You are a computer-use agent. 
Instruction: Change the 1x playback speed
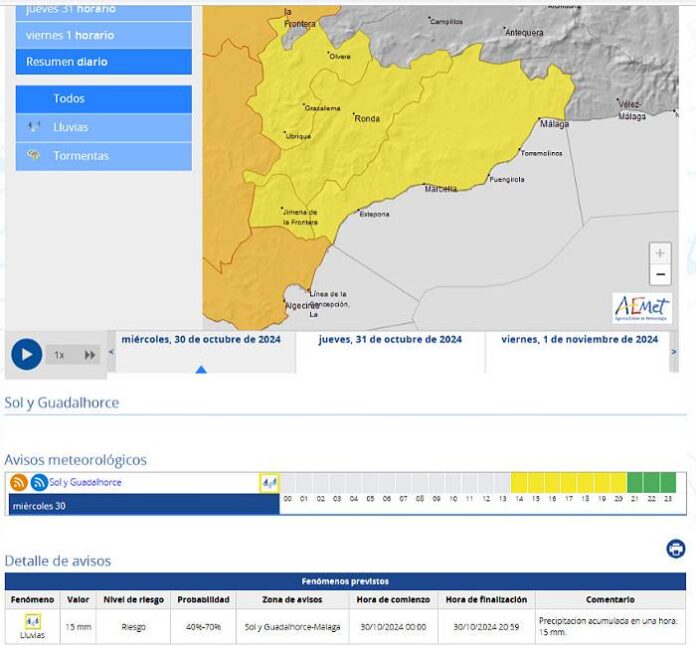pos(60,355)
